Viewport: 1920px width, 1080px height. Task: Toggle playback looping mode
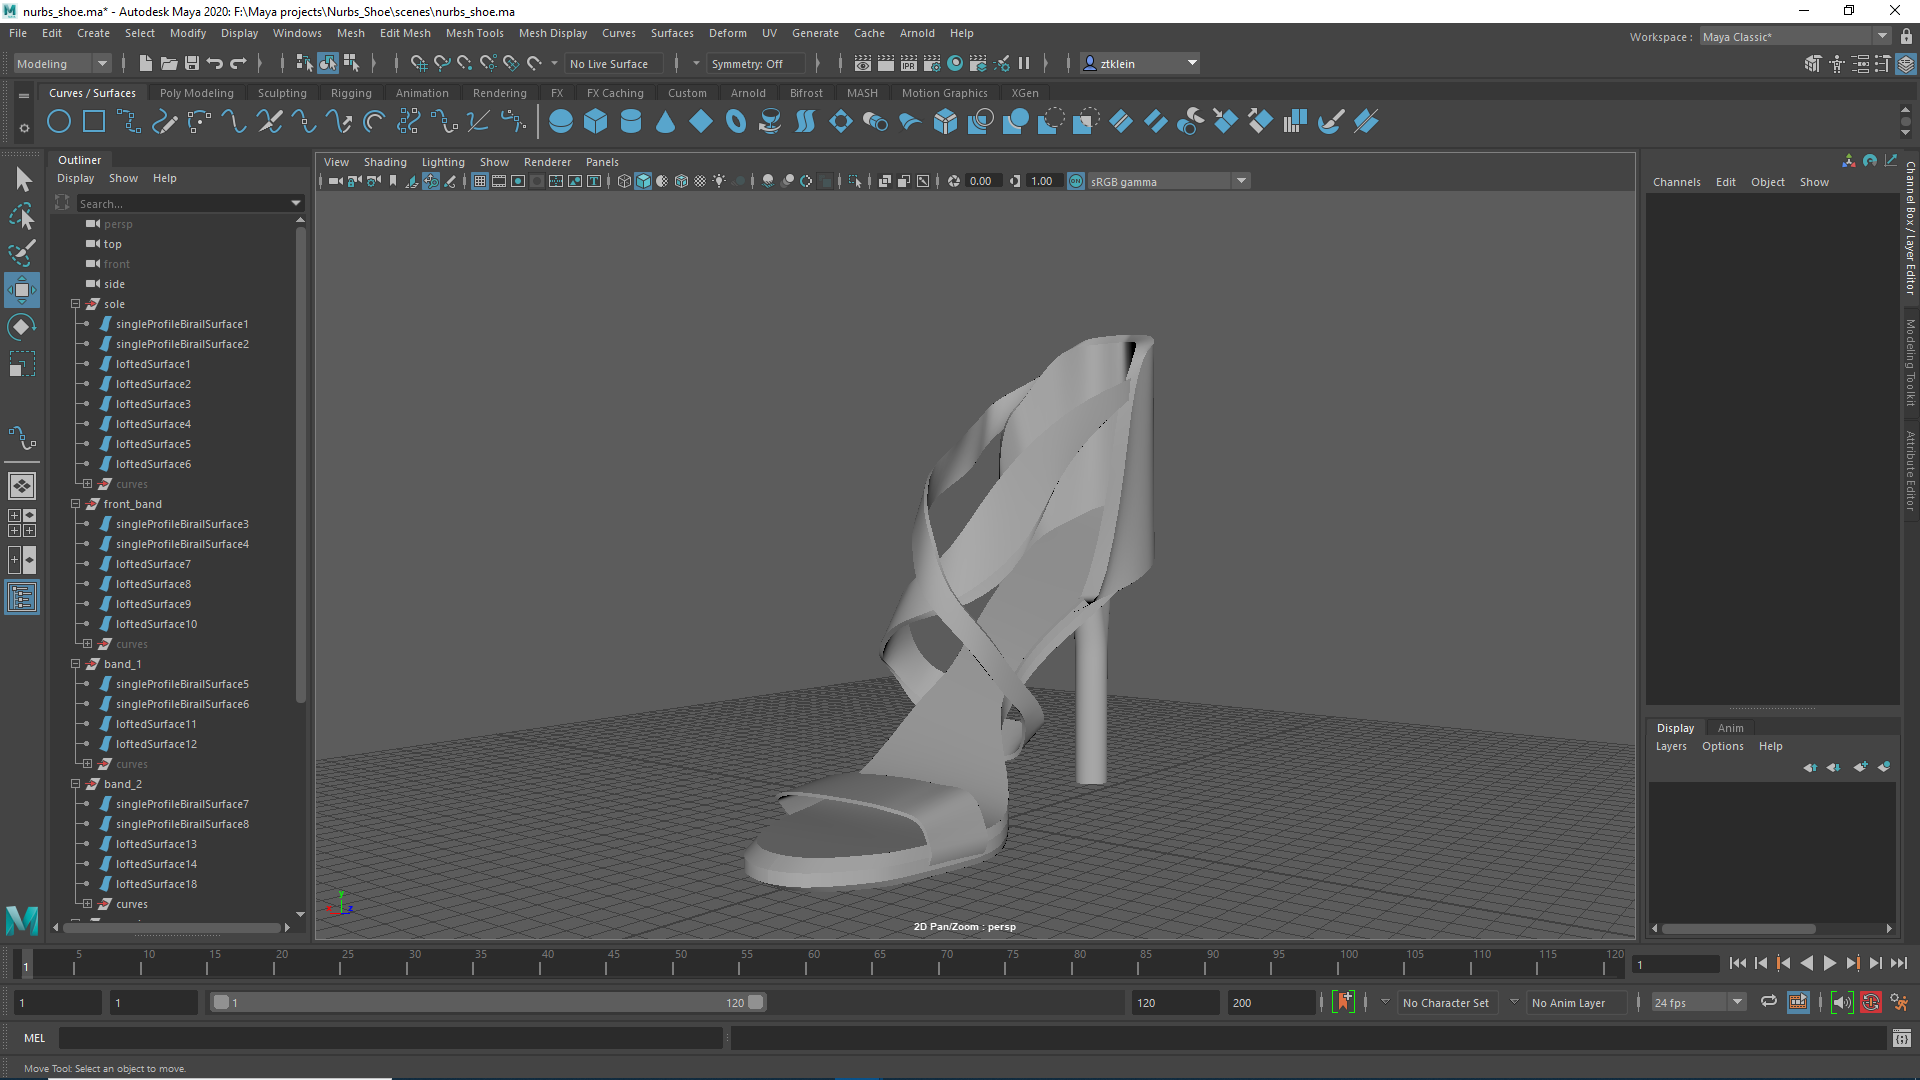1768,1002
